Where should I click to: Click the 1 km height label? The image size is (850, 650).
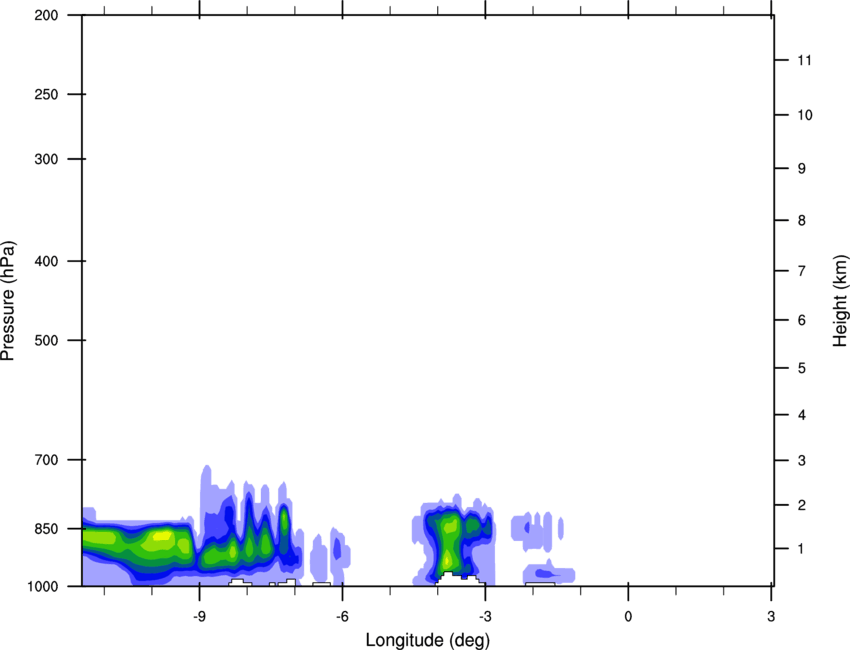801,549
